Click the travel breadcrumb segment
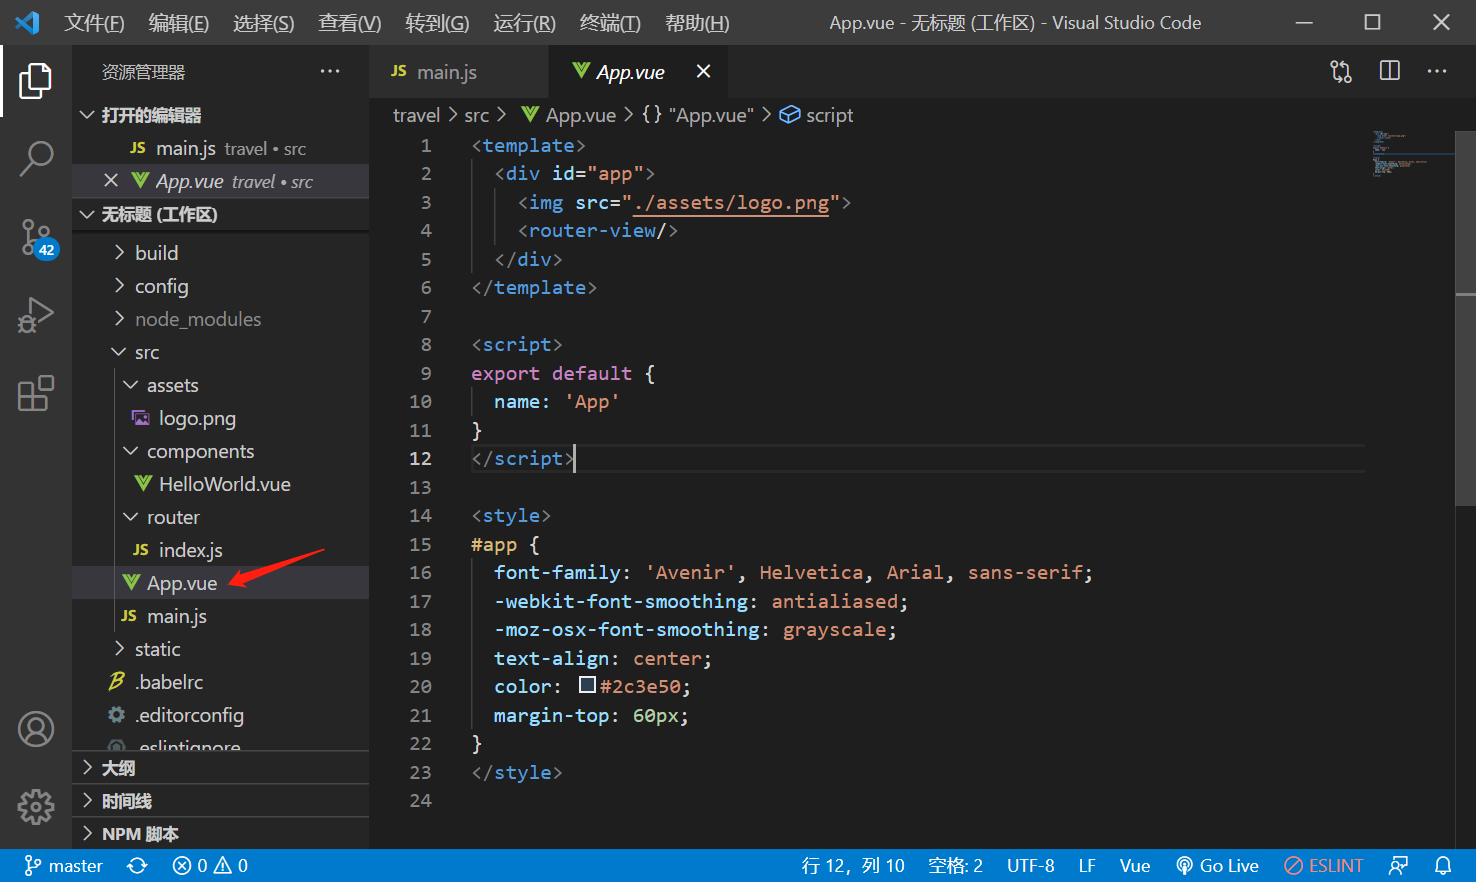 416,115
